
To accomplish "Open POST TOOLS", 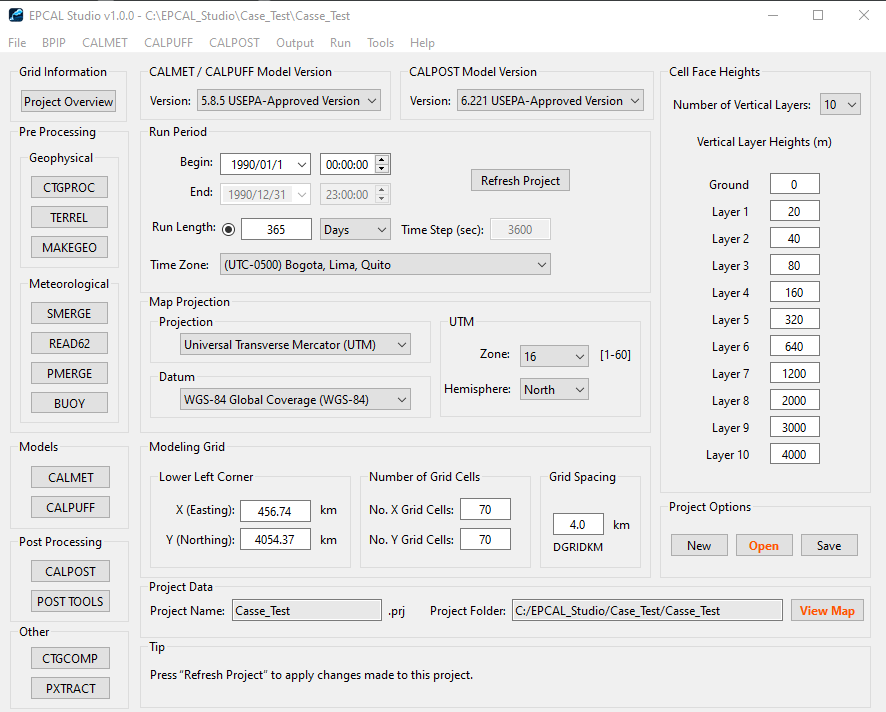I will tap(71, 601).
